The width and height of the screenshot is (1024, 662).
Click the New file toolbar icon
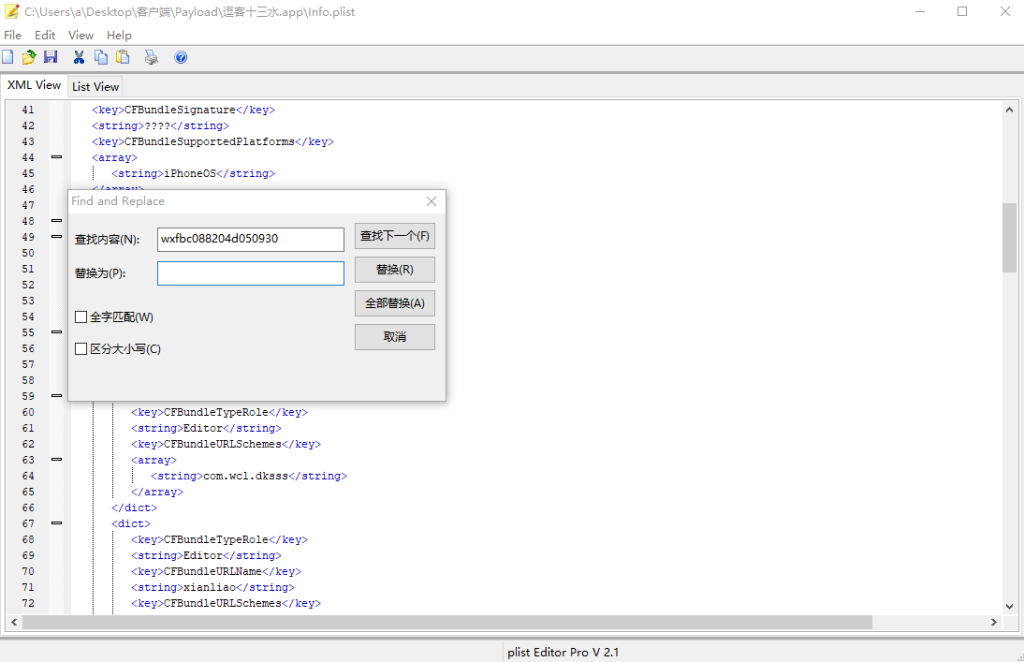point(8,57)
